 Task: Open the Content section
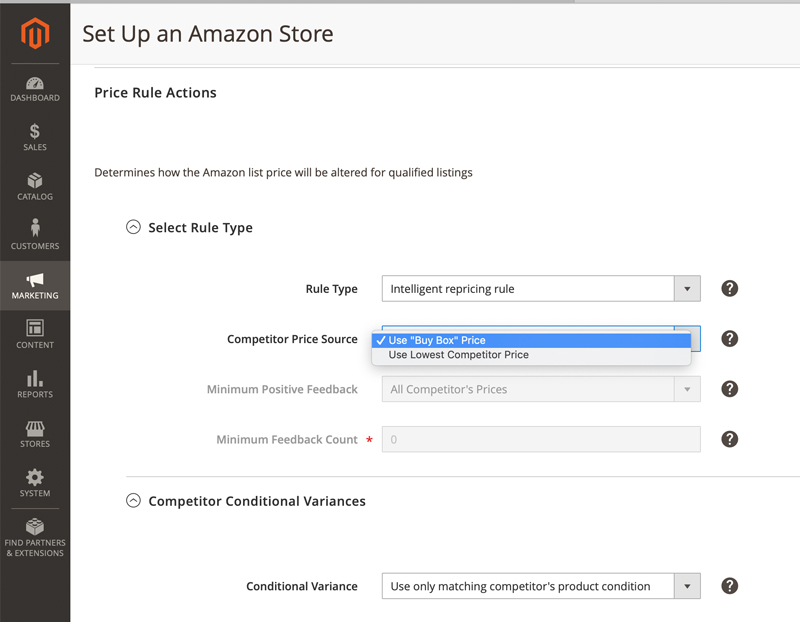[35, 336]
